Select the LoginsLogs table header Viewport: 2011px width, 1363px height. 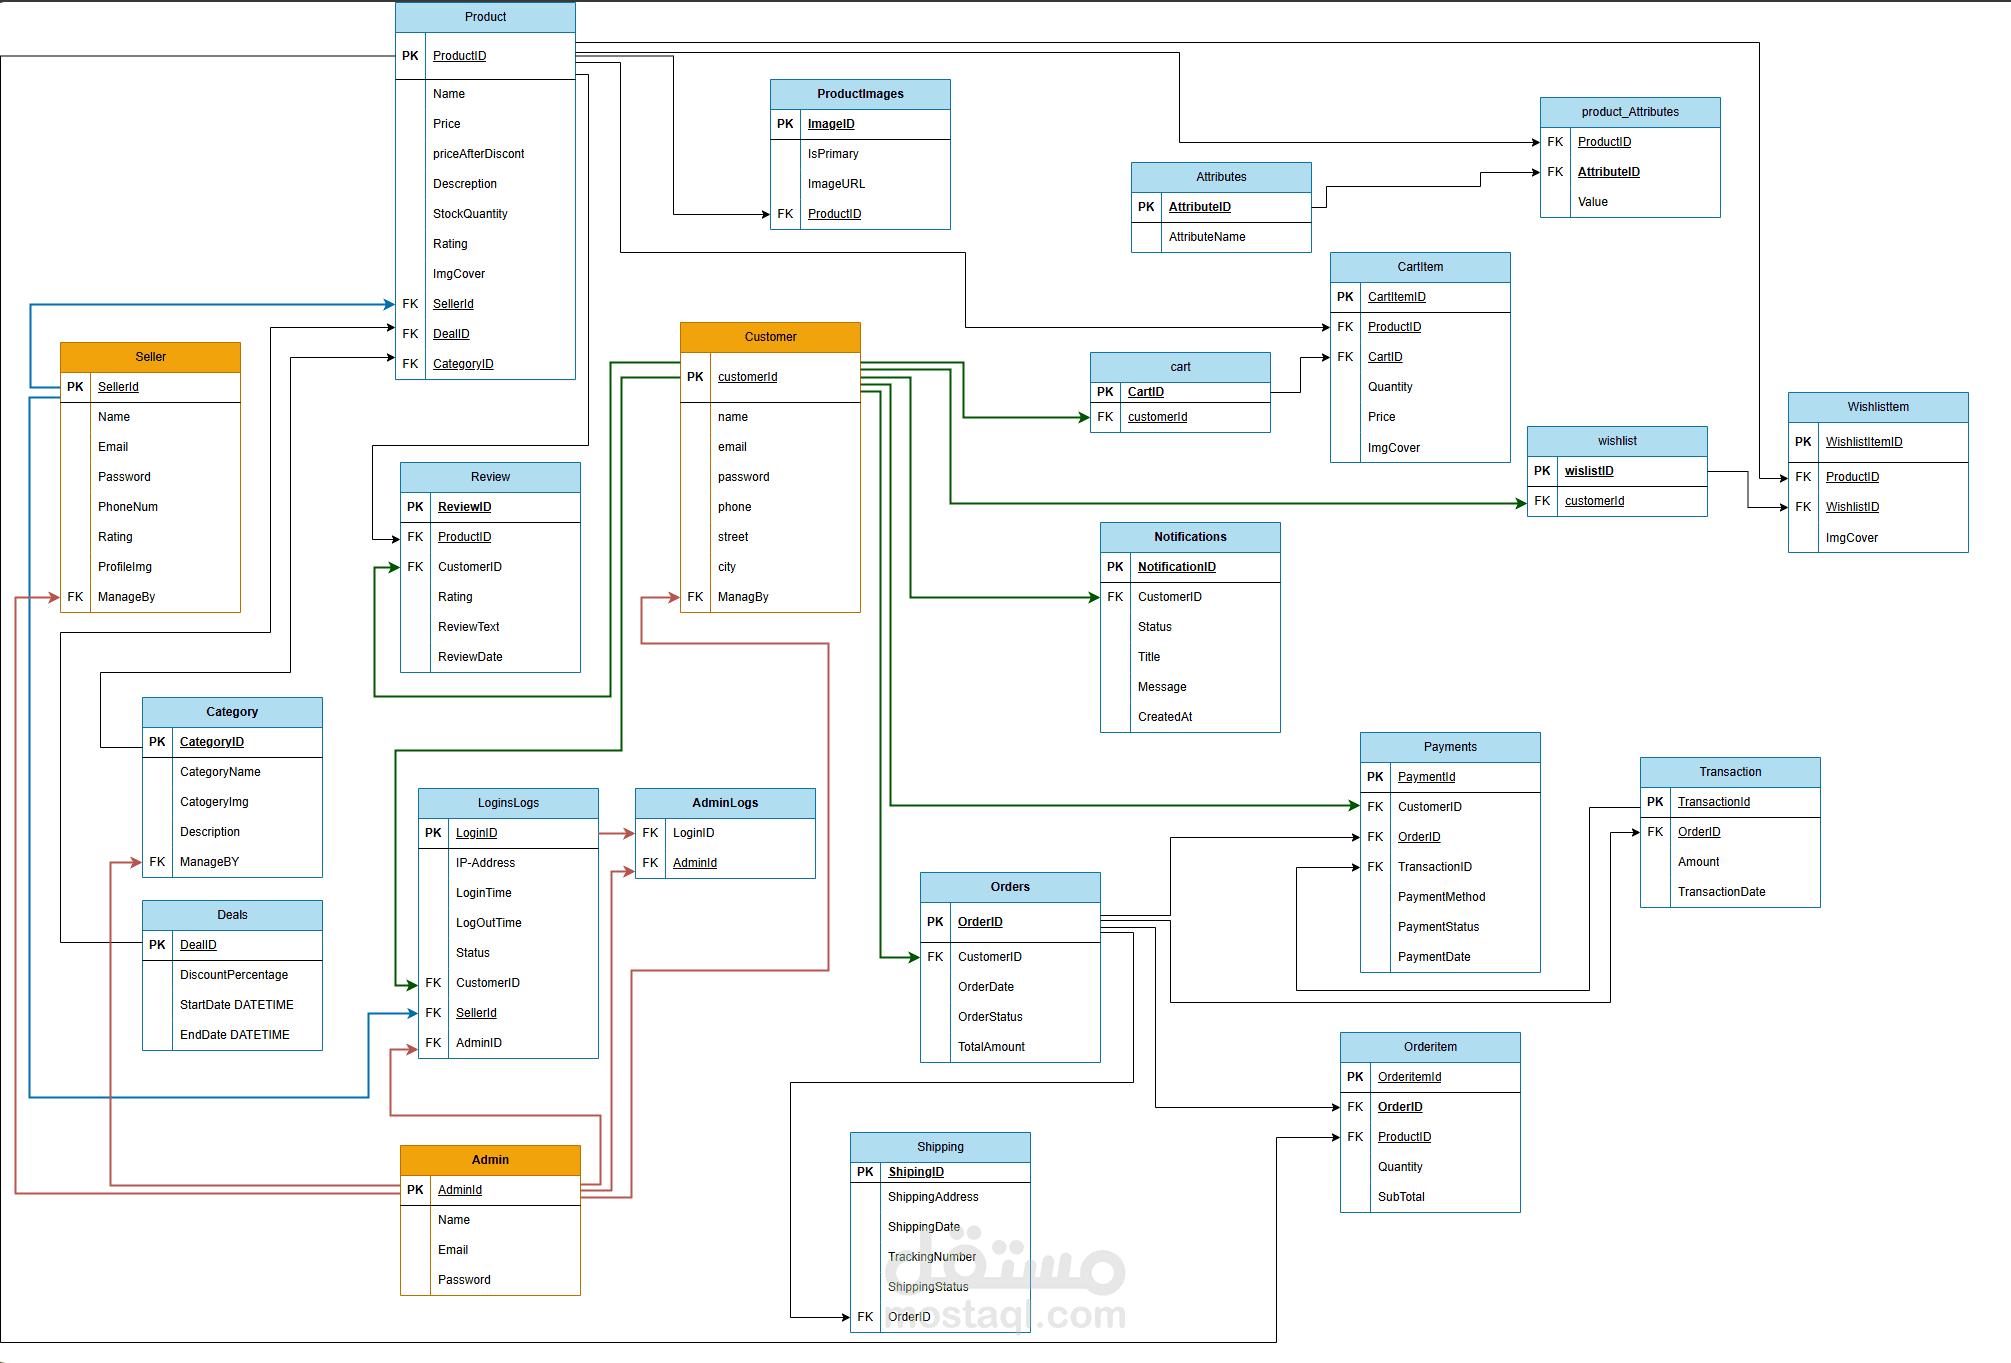coord(508,803)
